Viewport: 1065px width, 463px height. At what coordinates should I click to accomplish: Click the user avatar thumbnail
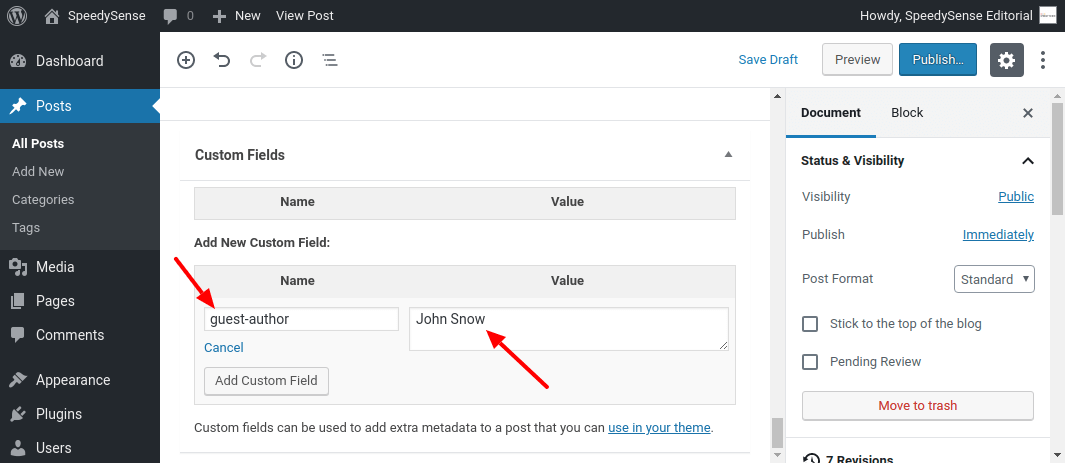click(x=1048, y=16)
